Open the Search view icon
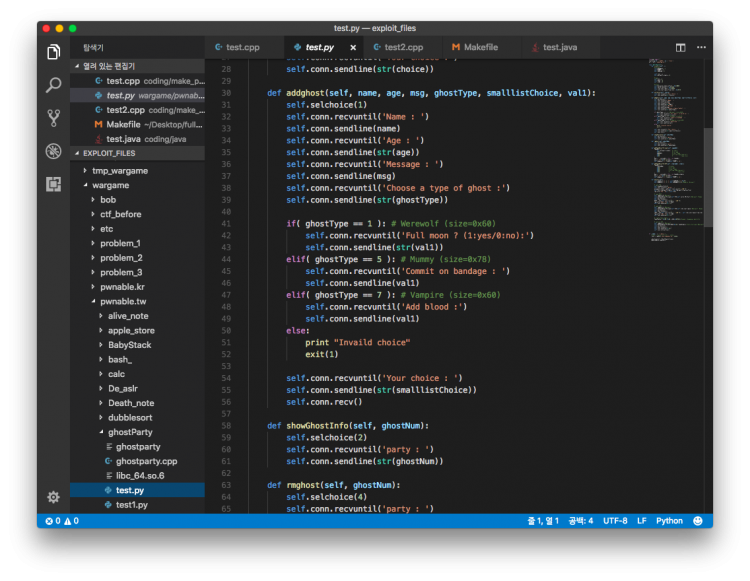 tap(54, 85)
